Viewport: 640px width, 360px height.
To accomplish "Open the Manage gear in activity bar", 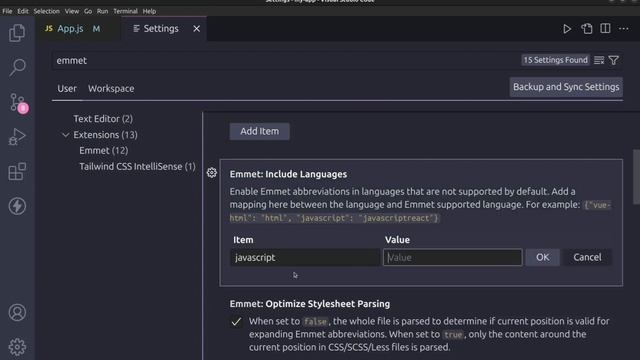I will pyautogui.click(x=17, y=347).
